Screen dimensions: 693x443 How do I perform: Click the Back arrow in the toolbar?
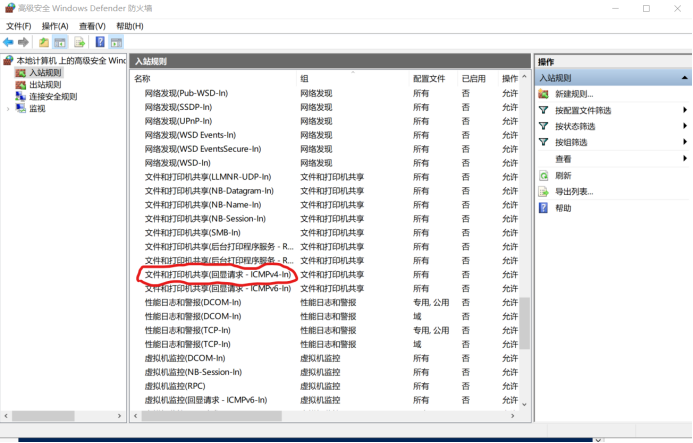[8, 42]
